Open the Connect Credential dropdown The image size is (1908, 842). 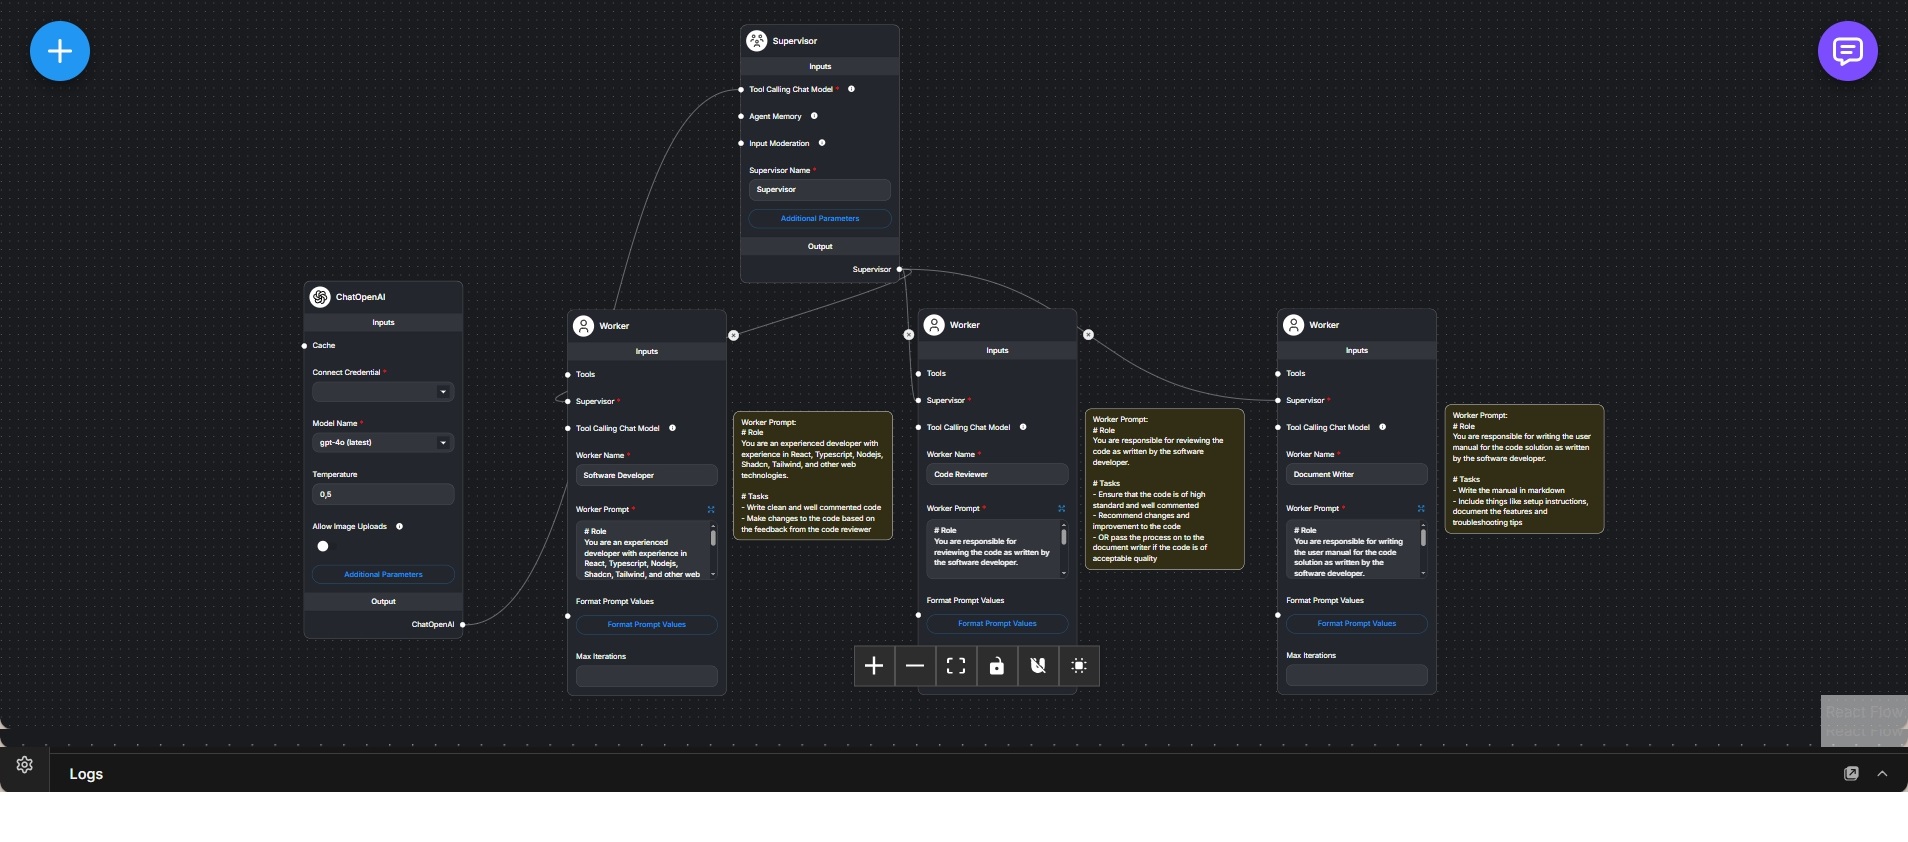(x=383, y=392)
